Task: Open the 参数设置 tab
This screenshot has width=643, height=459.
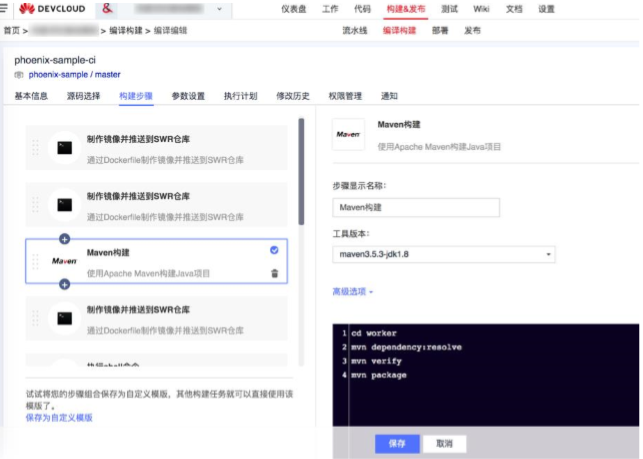Action: (x=188, y=96)
